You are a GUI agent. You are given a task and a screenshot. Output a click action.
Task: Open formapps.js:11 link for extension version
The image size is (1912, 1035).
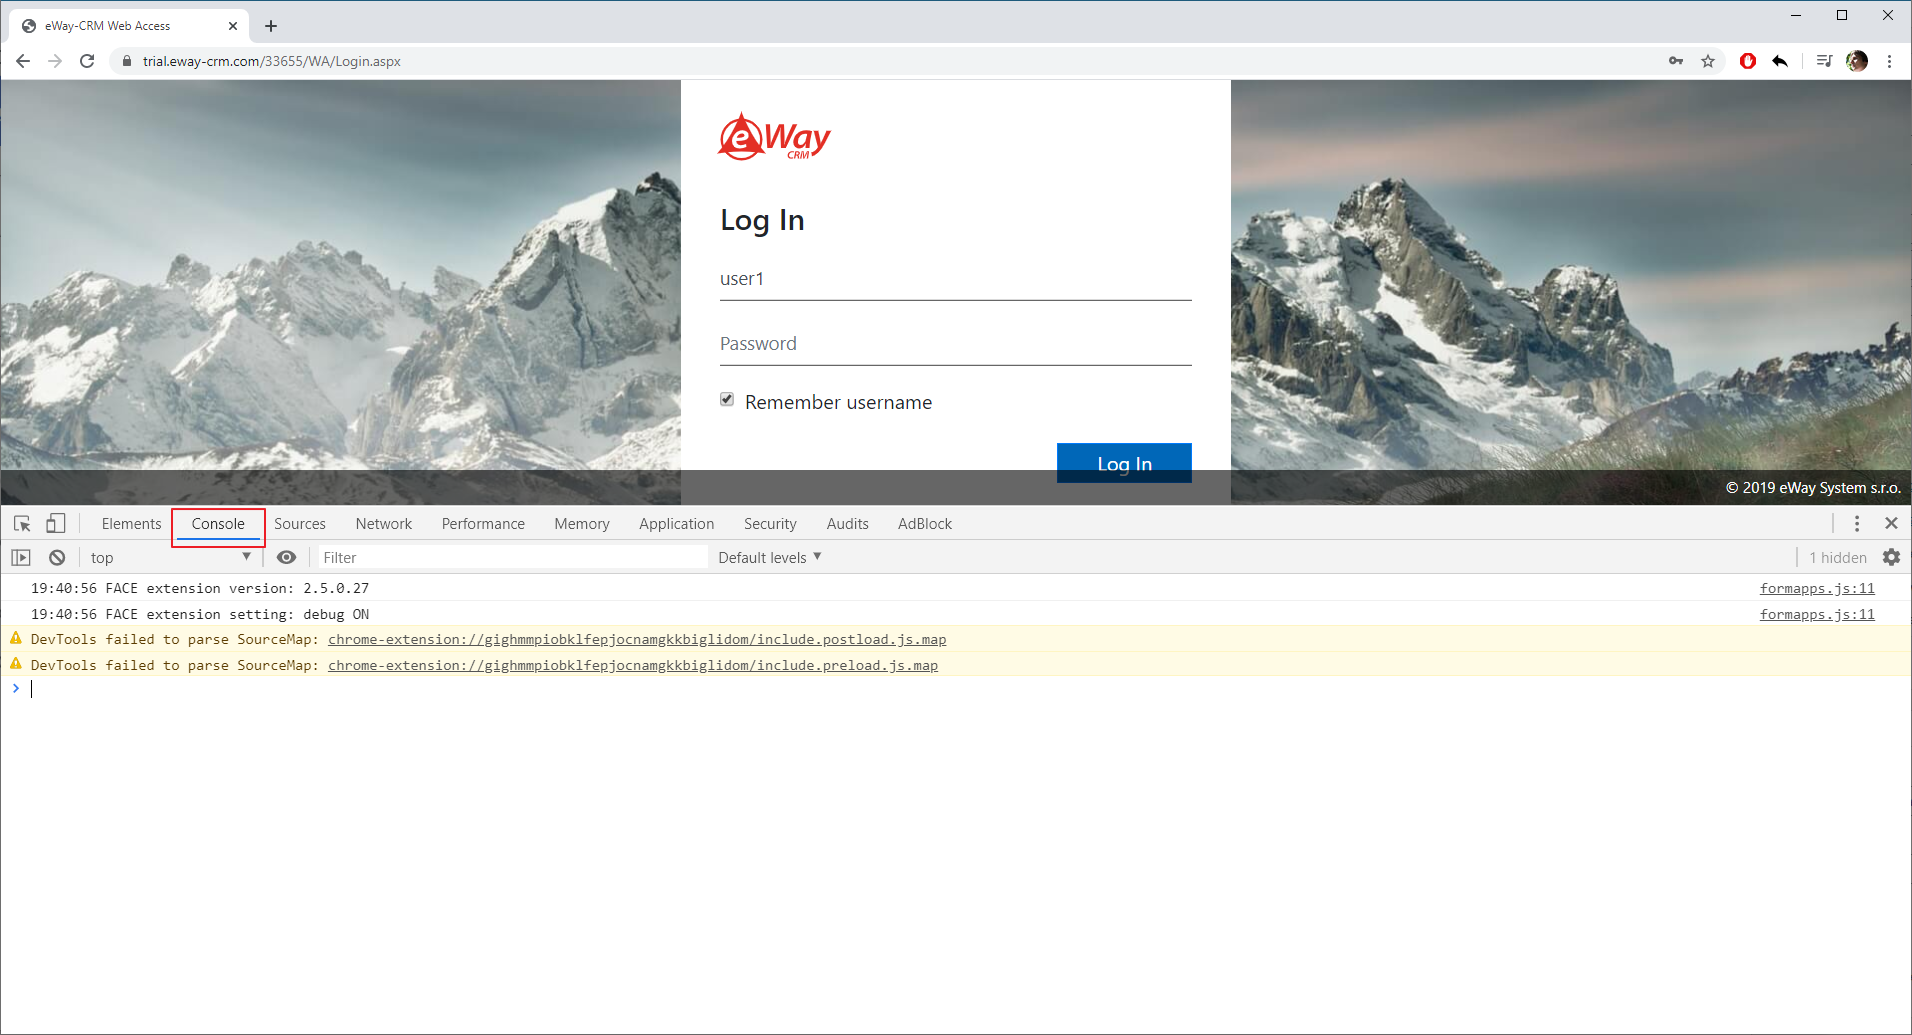pos(1817,588)
